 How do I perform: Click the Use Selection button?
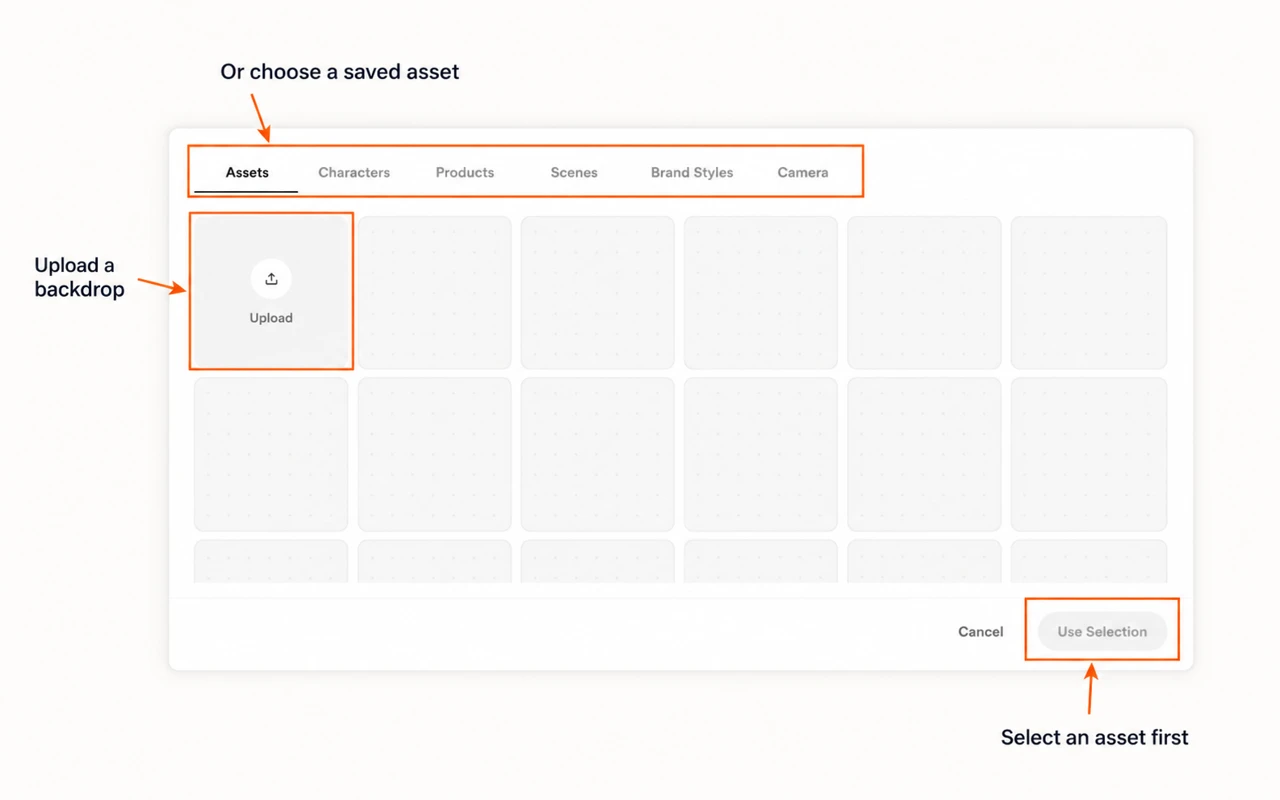point(1102,632)
